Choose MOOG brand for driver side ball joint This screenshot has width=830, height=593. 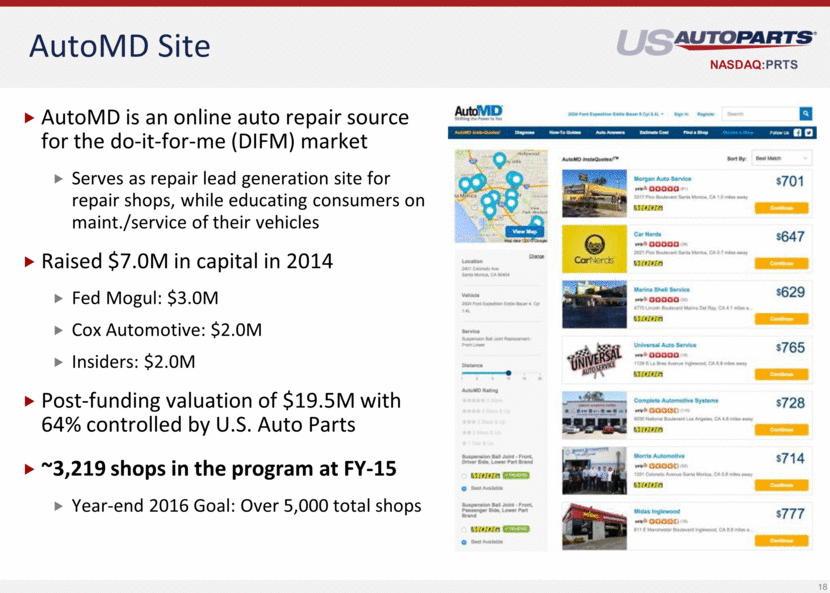[x=464, y=476]
